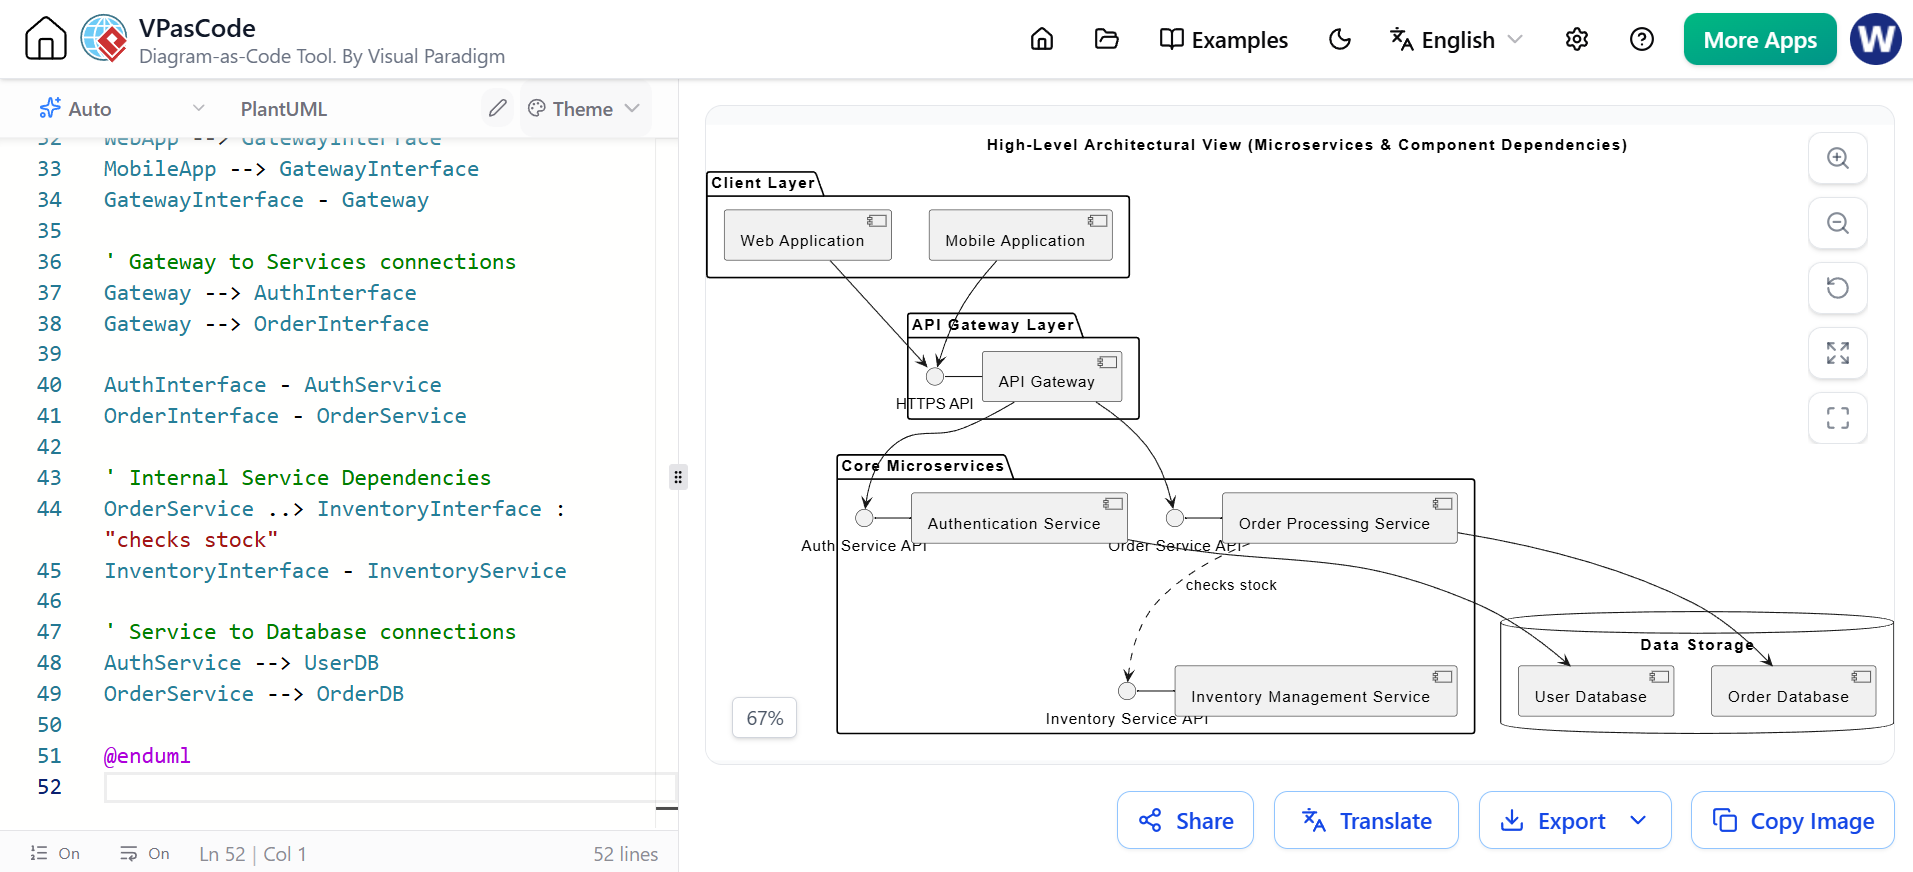This screenshot has height=872, width=1913.
Task: Go to home via header home icon
Action: [x=1042, y=39]
